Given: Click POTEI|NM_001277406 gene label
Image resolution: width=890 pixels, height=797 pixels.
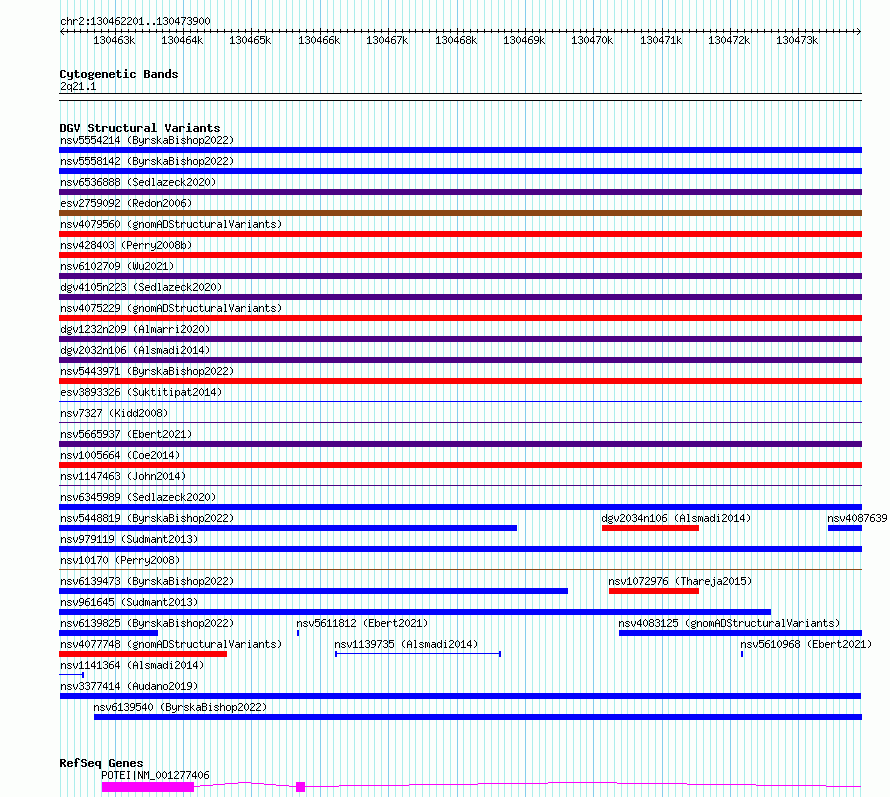Looking at the screenshot, I should coord(155,775).
